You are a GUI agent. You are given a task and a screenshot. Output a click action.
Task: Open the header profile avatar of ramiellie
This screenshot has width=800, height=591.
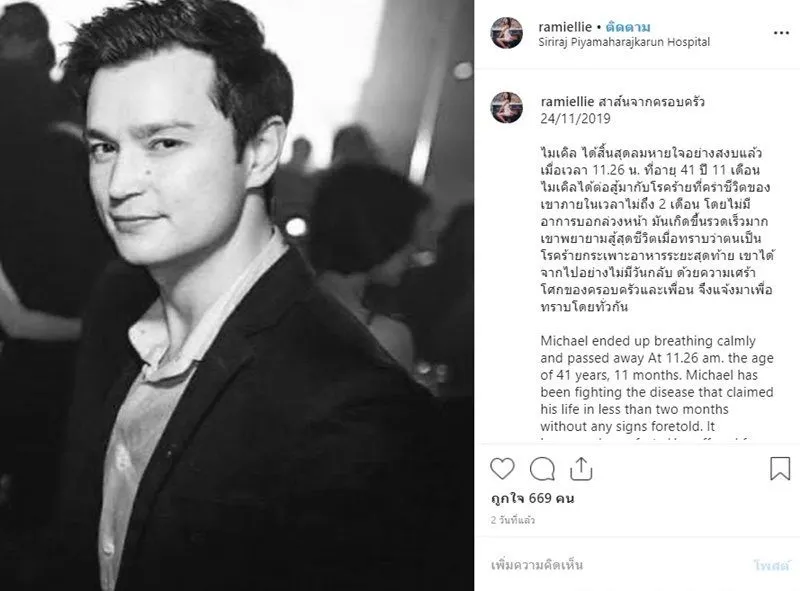[507, 33]
